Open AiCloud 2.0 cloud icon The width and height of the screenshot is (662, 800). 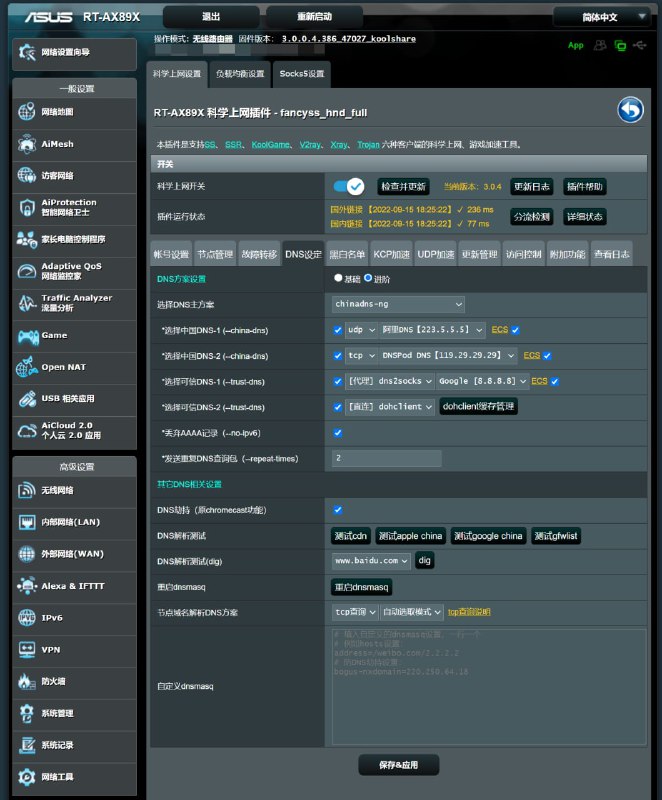coord(27,431)
